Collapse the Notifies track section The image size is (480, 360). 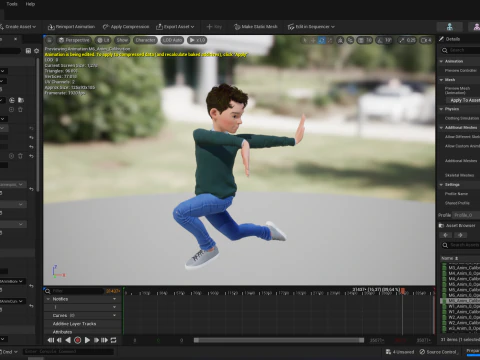(x=48, y=299)
